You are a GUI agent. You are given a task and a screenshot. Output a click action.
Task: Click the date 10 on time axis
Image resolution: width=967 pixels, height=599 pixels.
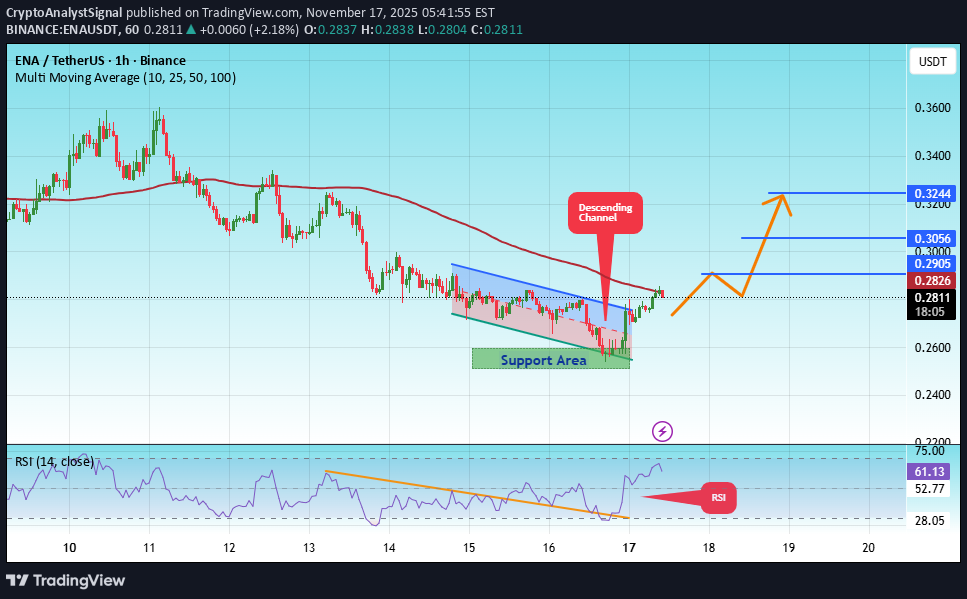click(x=70, y=548)
